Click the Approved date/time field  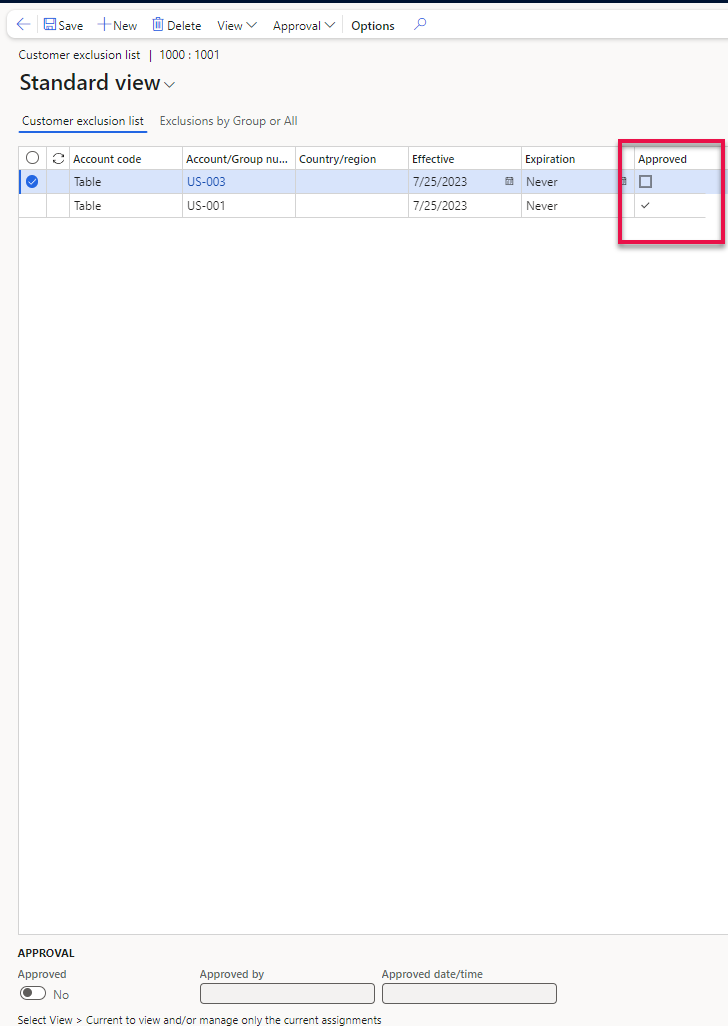pyautogui.click(x=469, y=993)
